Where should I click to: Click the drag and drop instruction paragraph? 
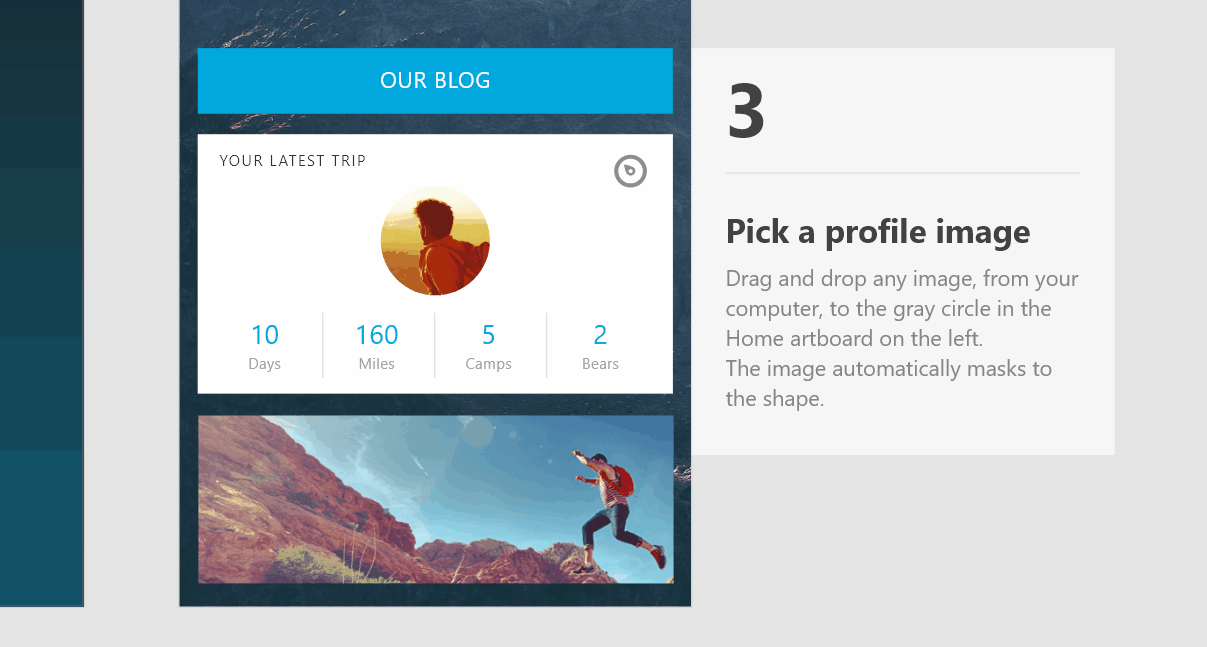(x=902, y=338)
